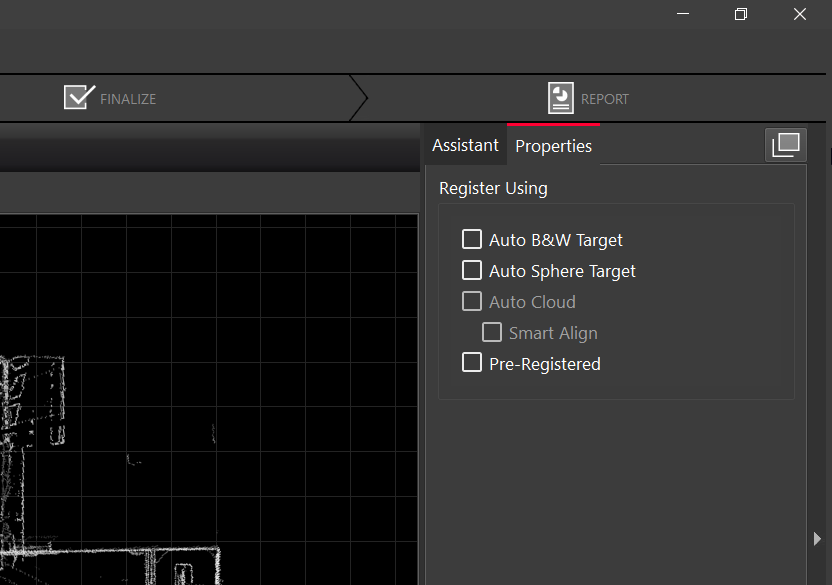Click the pop-out panel icon
The image size is (832, 585).
(786, 144)
